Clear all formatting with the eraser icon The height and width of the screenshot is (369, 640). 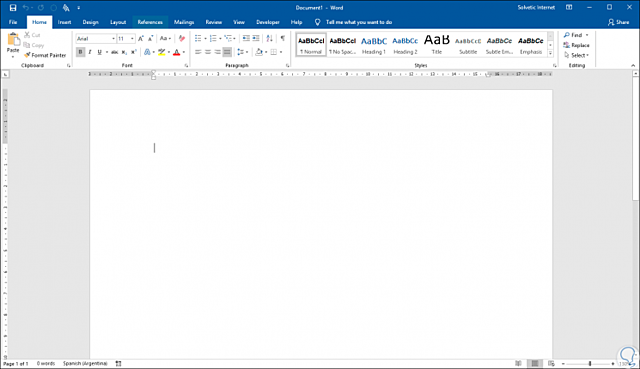pyautogui.click(x=182, y=38)
